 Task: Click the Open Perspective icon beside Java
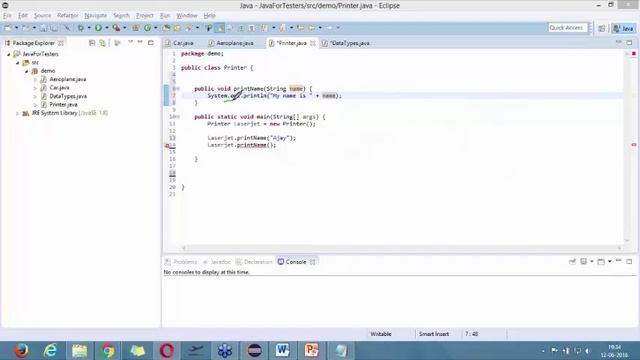click(602, 28)
